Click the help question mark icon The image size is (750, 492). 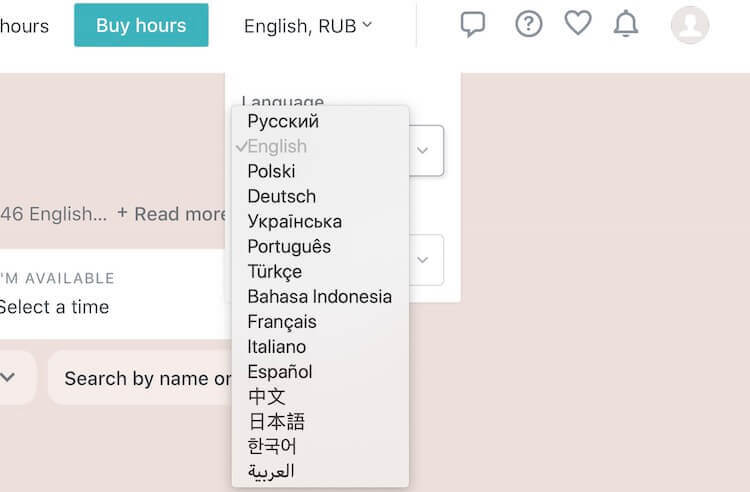tap(528, 24)
